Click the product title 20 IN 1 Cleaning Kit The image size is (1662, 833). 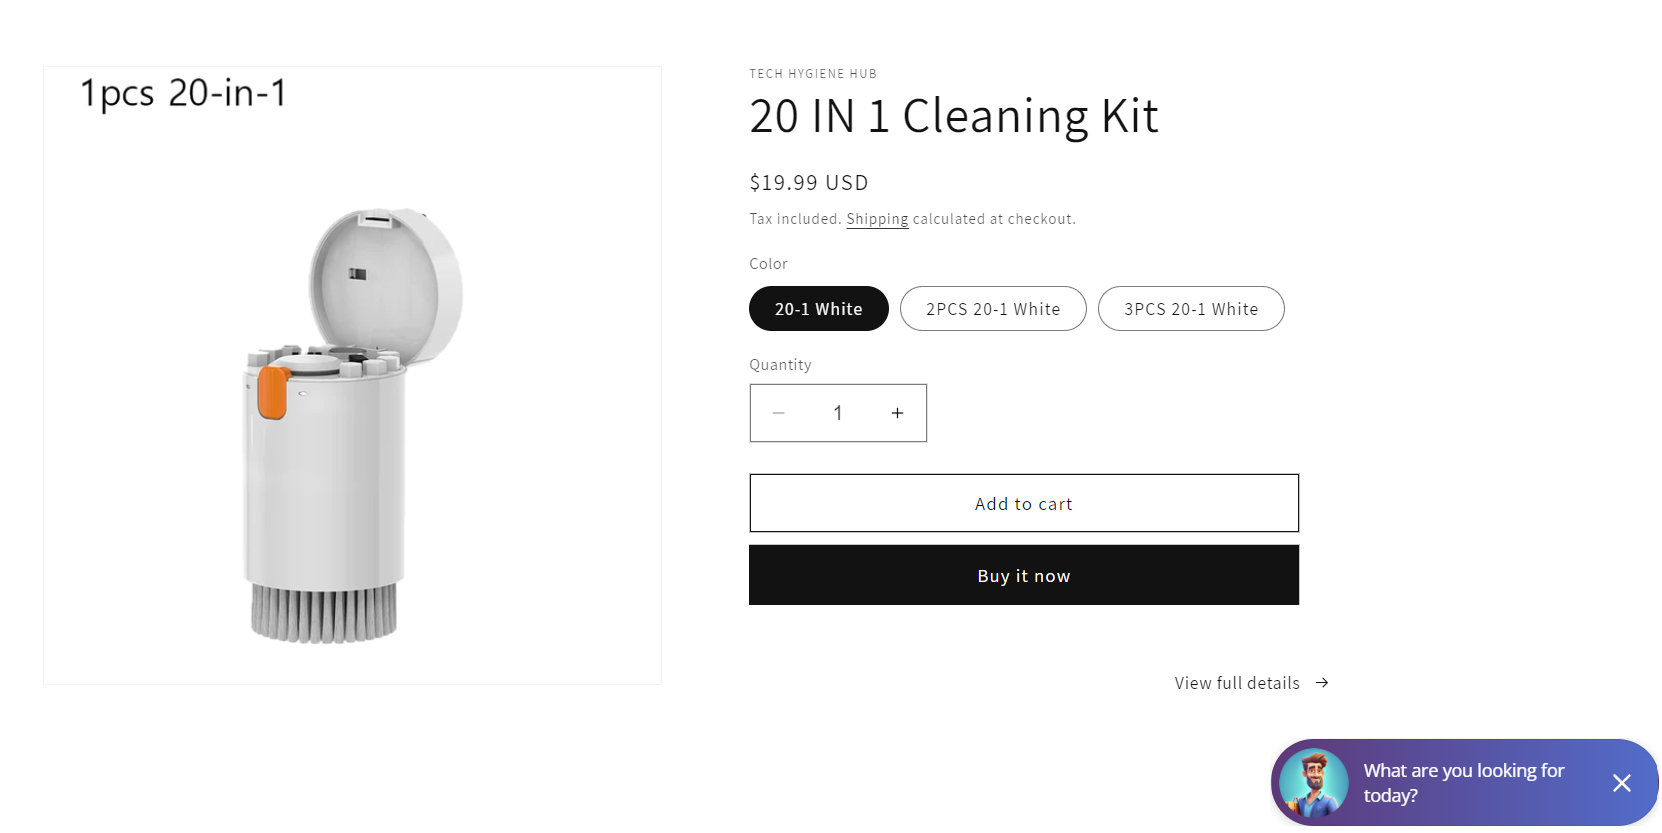pyautogui.click(x=954, y=115)
